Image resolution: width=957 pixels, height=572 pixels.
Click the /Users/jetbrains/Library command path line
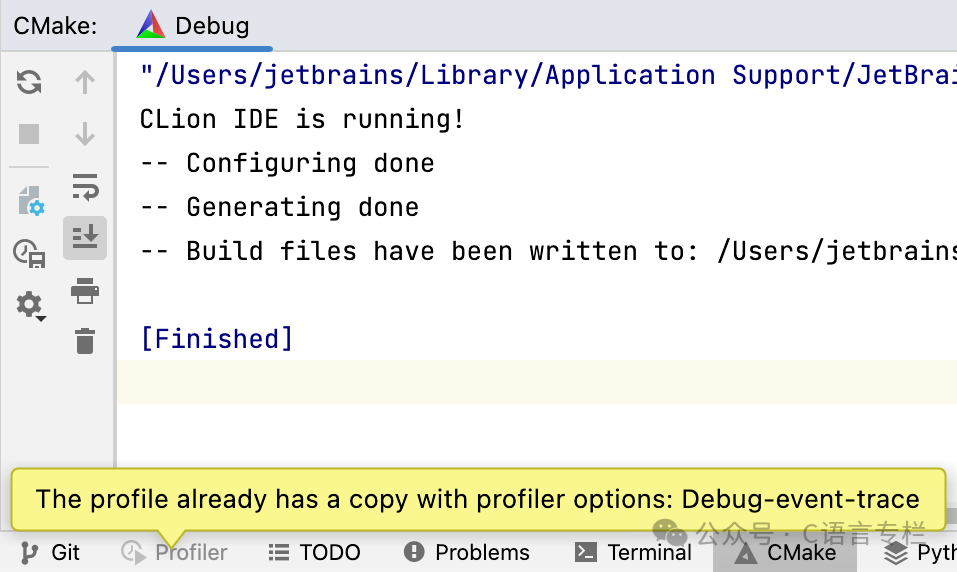coord(548,75)
